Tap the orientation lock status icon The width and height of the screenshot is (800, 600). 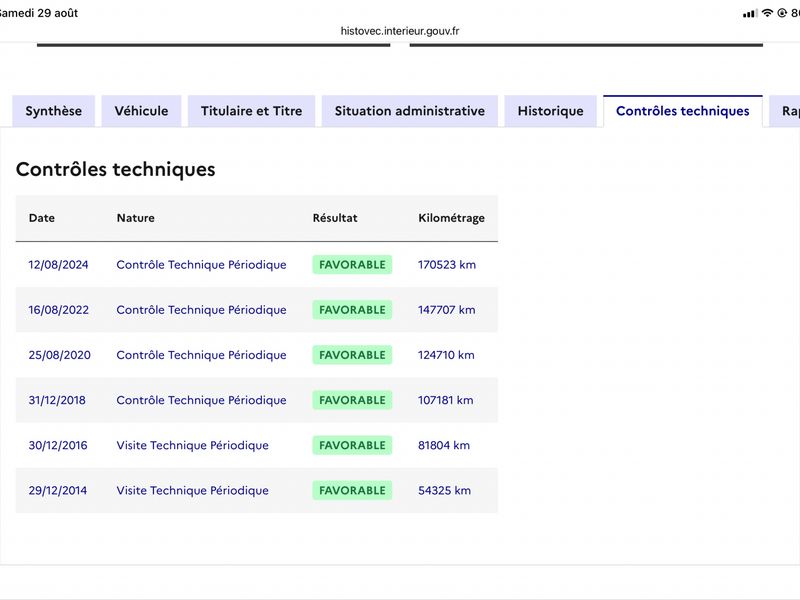pyautogui.click(x=782, y=13)
